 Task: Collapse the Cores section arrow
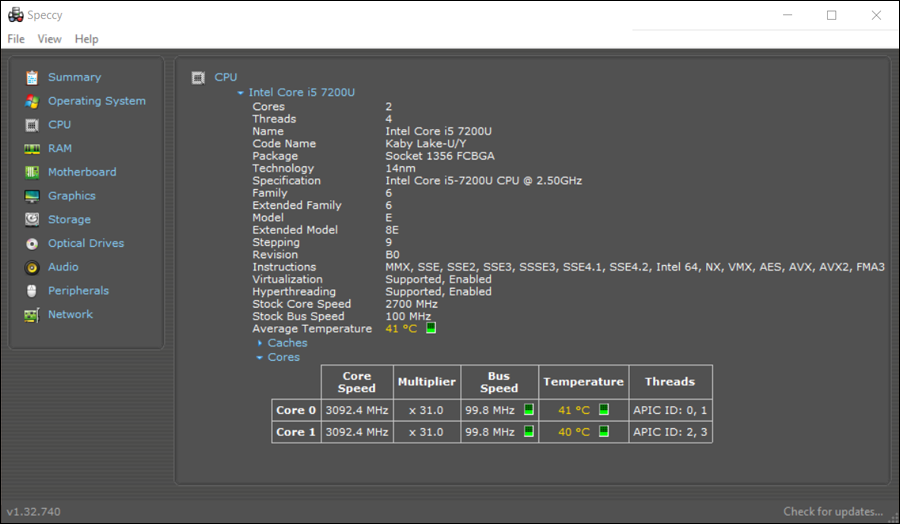(259, 358)
